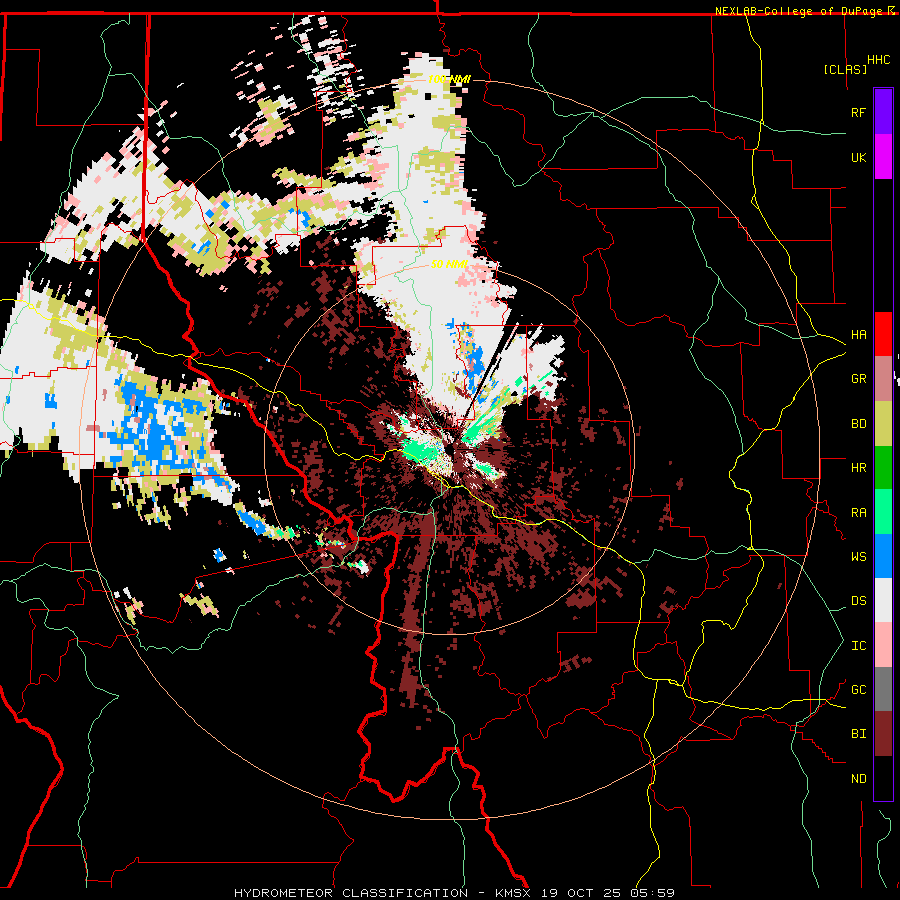Click the white DS color swatch
The width and height of the screenshot is (900, 900).
pyautogui.click(x=883, y=600)
